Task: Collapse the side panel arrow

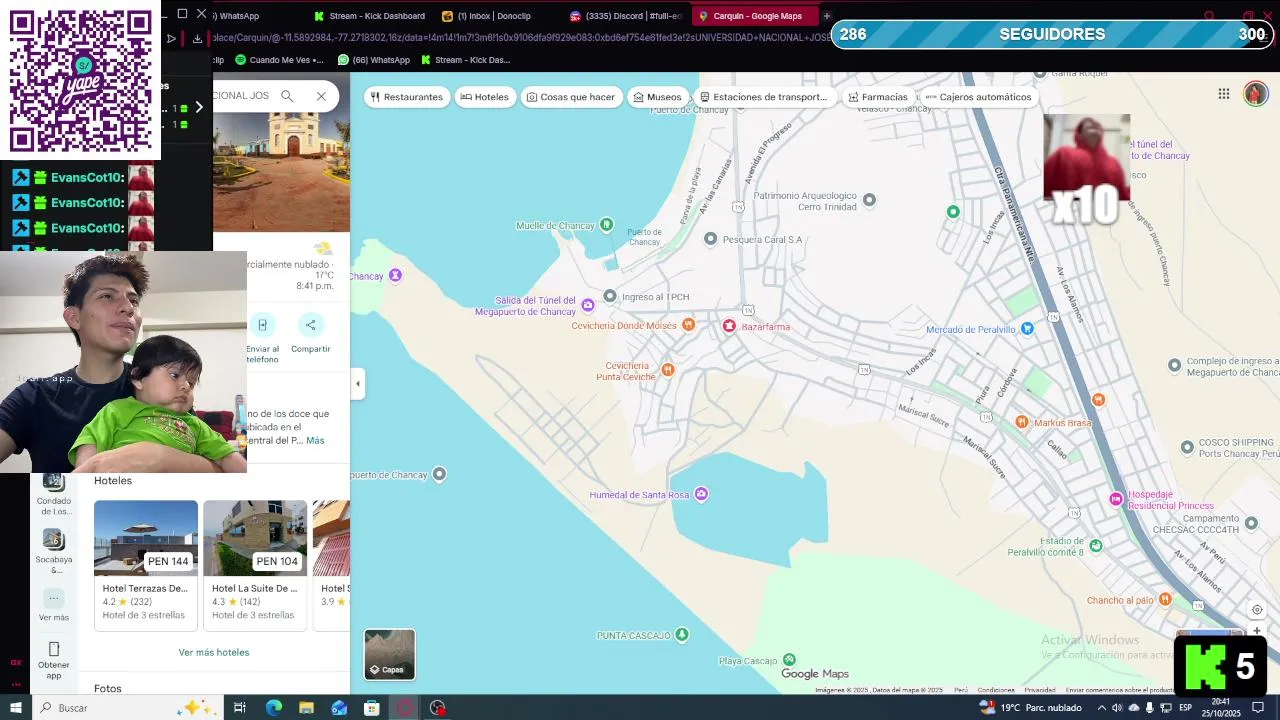Action: (358, 383)
